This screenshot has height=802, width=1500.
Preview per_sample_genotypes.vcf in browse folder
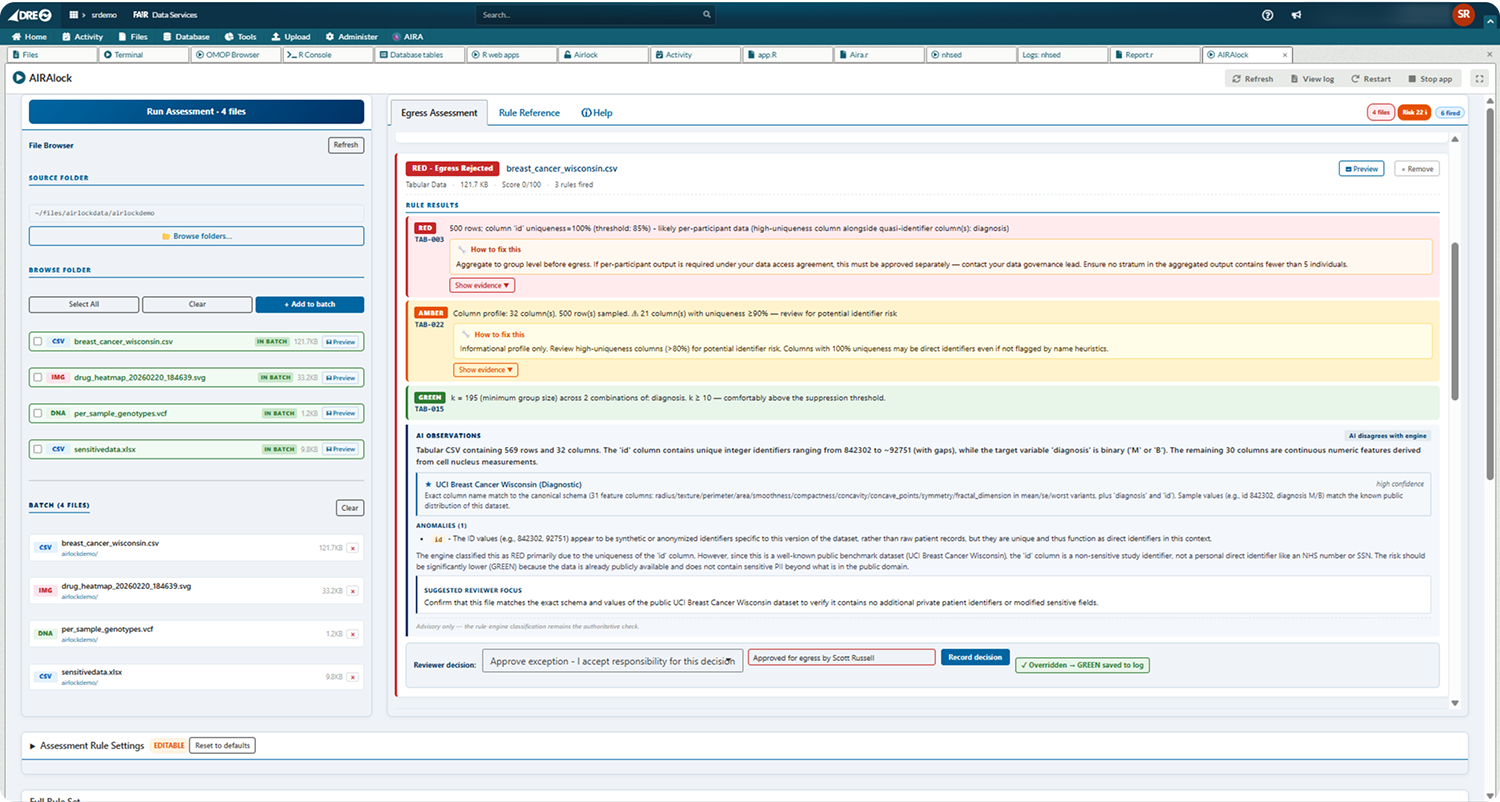click(340, 413)
